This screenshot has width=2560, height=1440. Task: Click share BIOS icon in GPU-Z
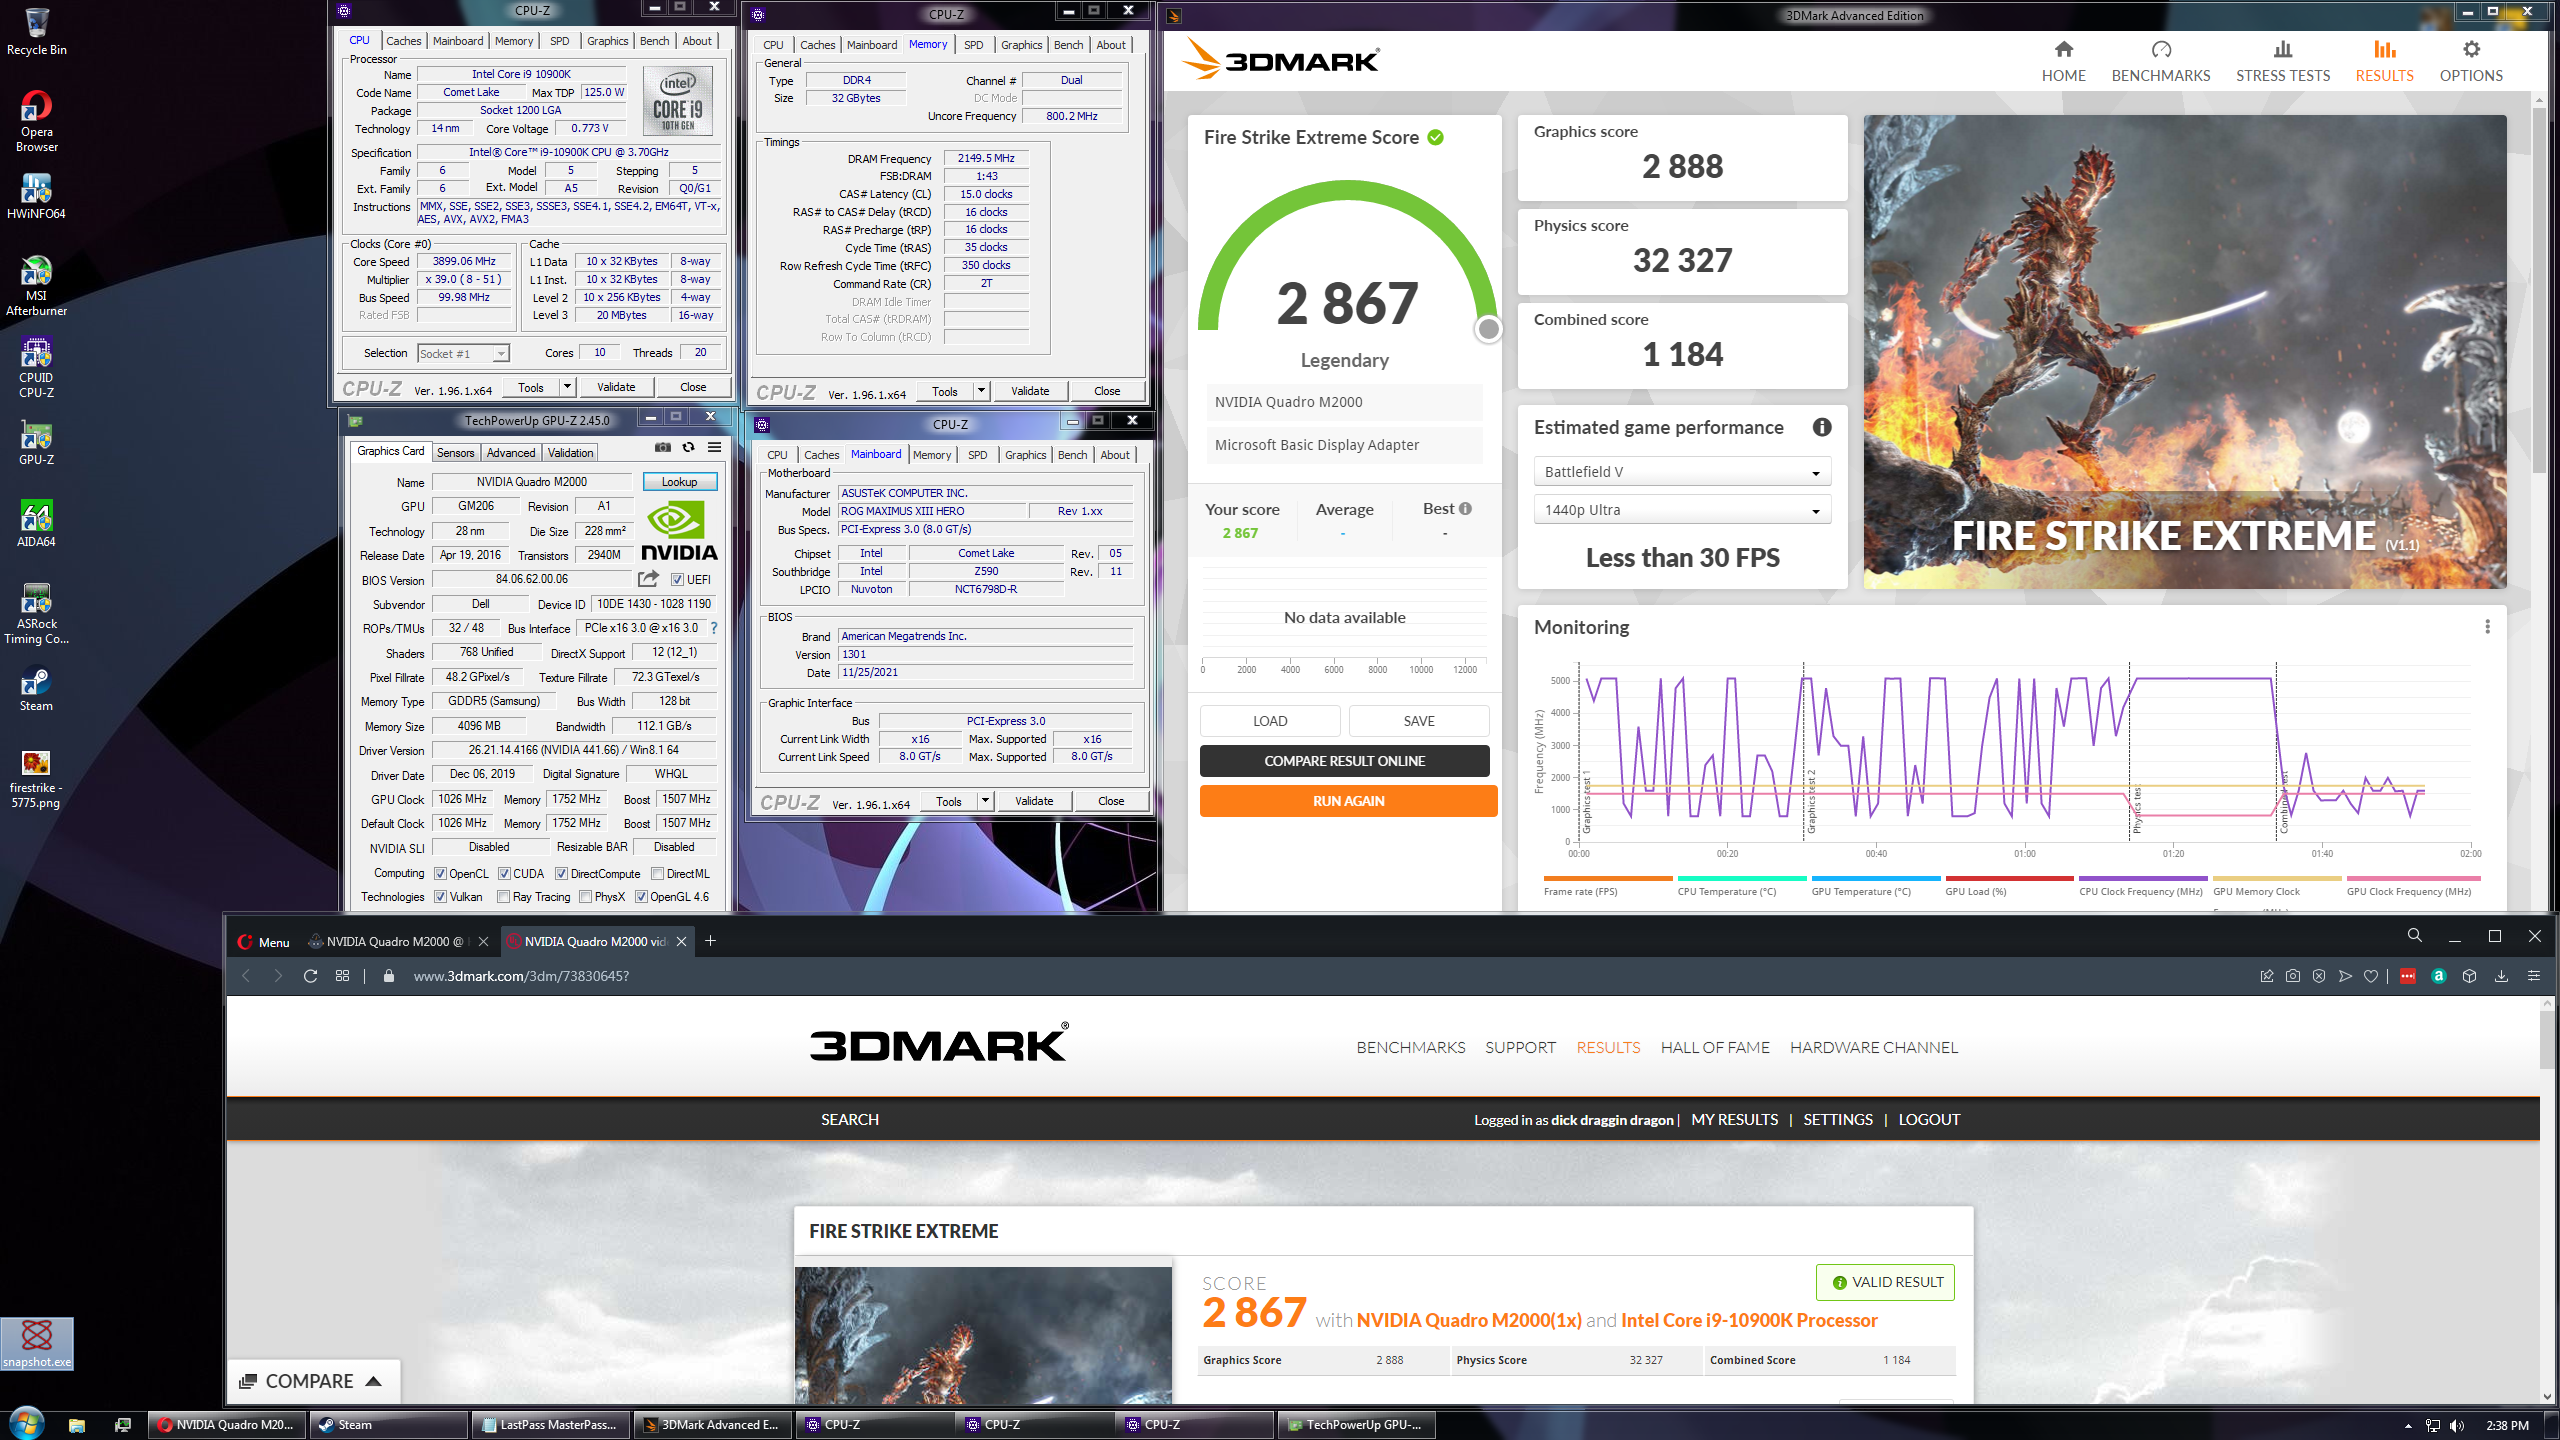click(648, 579)
